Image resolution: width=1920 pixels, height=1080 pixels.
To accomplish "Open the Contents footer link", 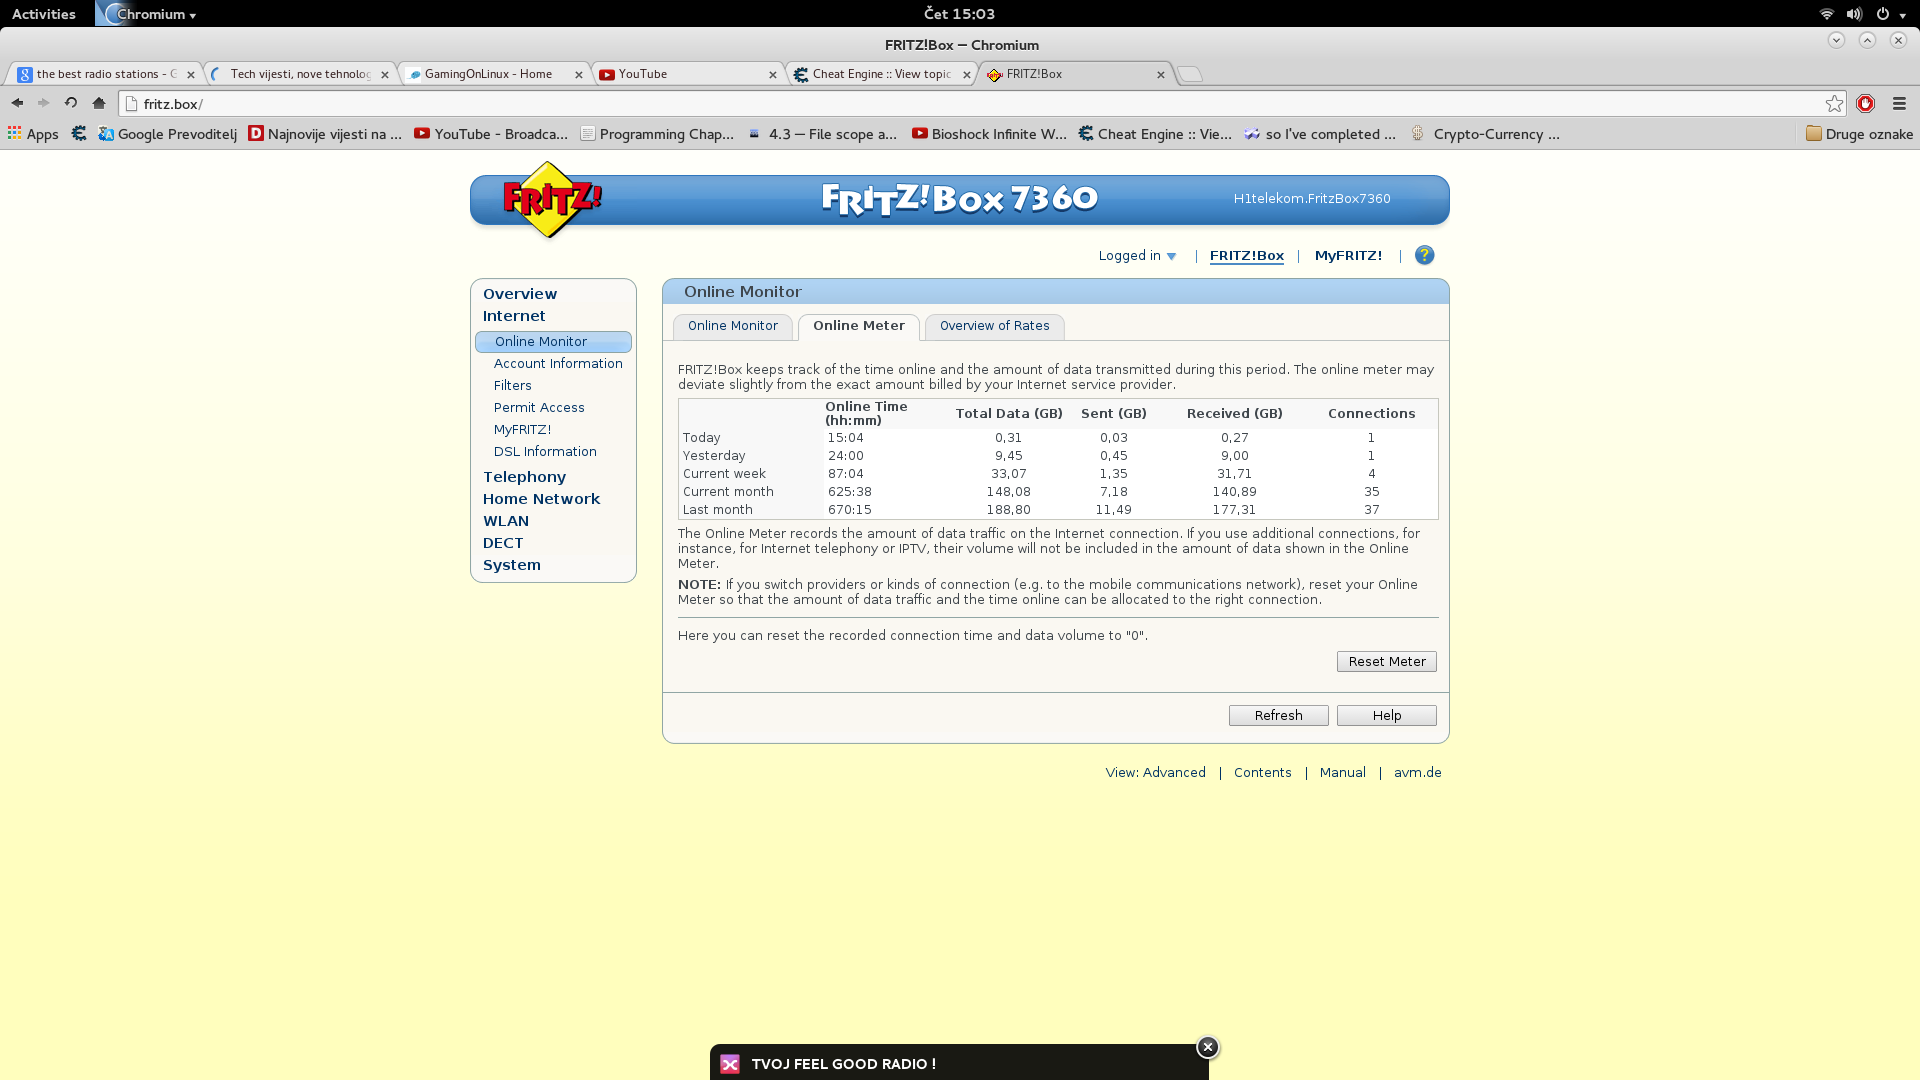I will pos(1263,773).
